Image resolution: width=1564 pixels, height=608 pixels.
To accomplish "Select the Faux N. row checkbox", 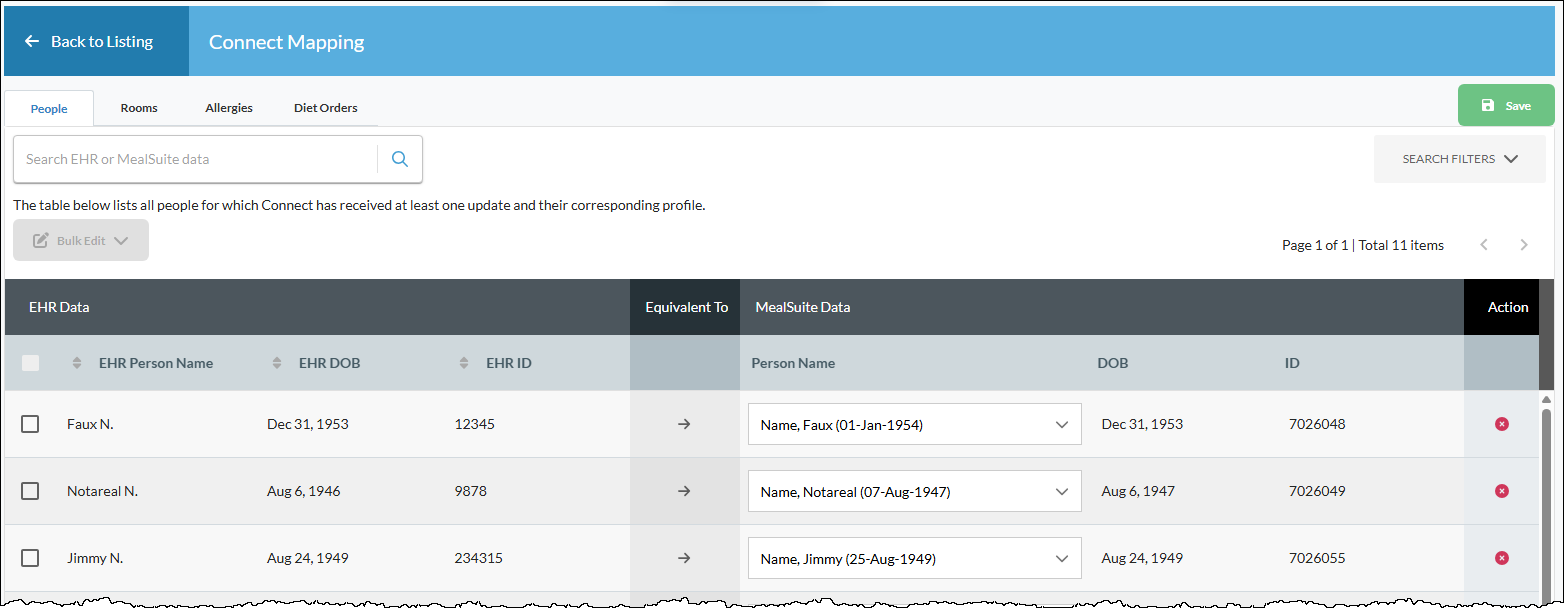I will tap(30, 424).
